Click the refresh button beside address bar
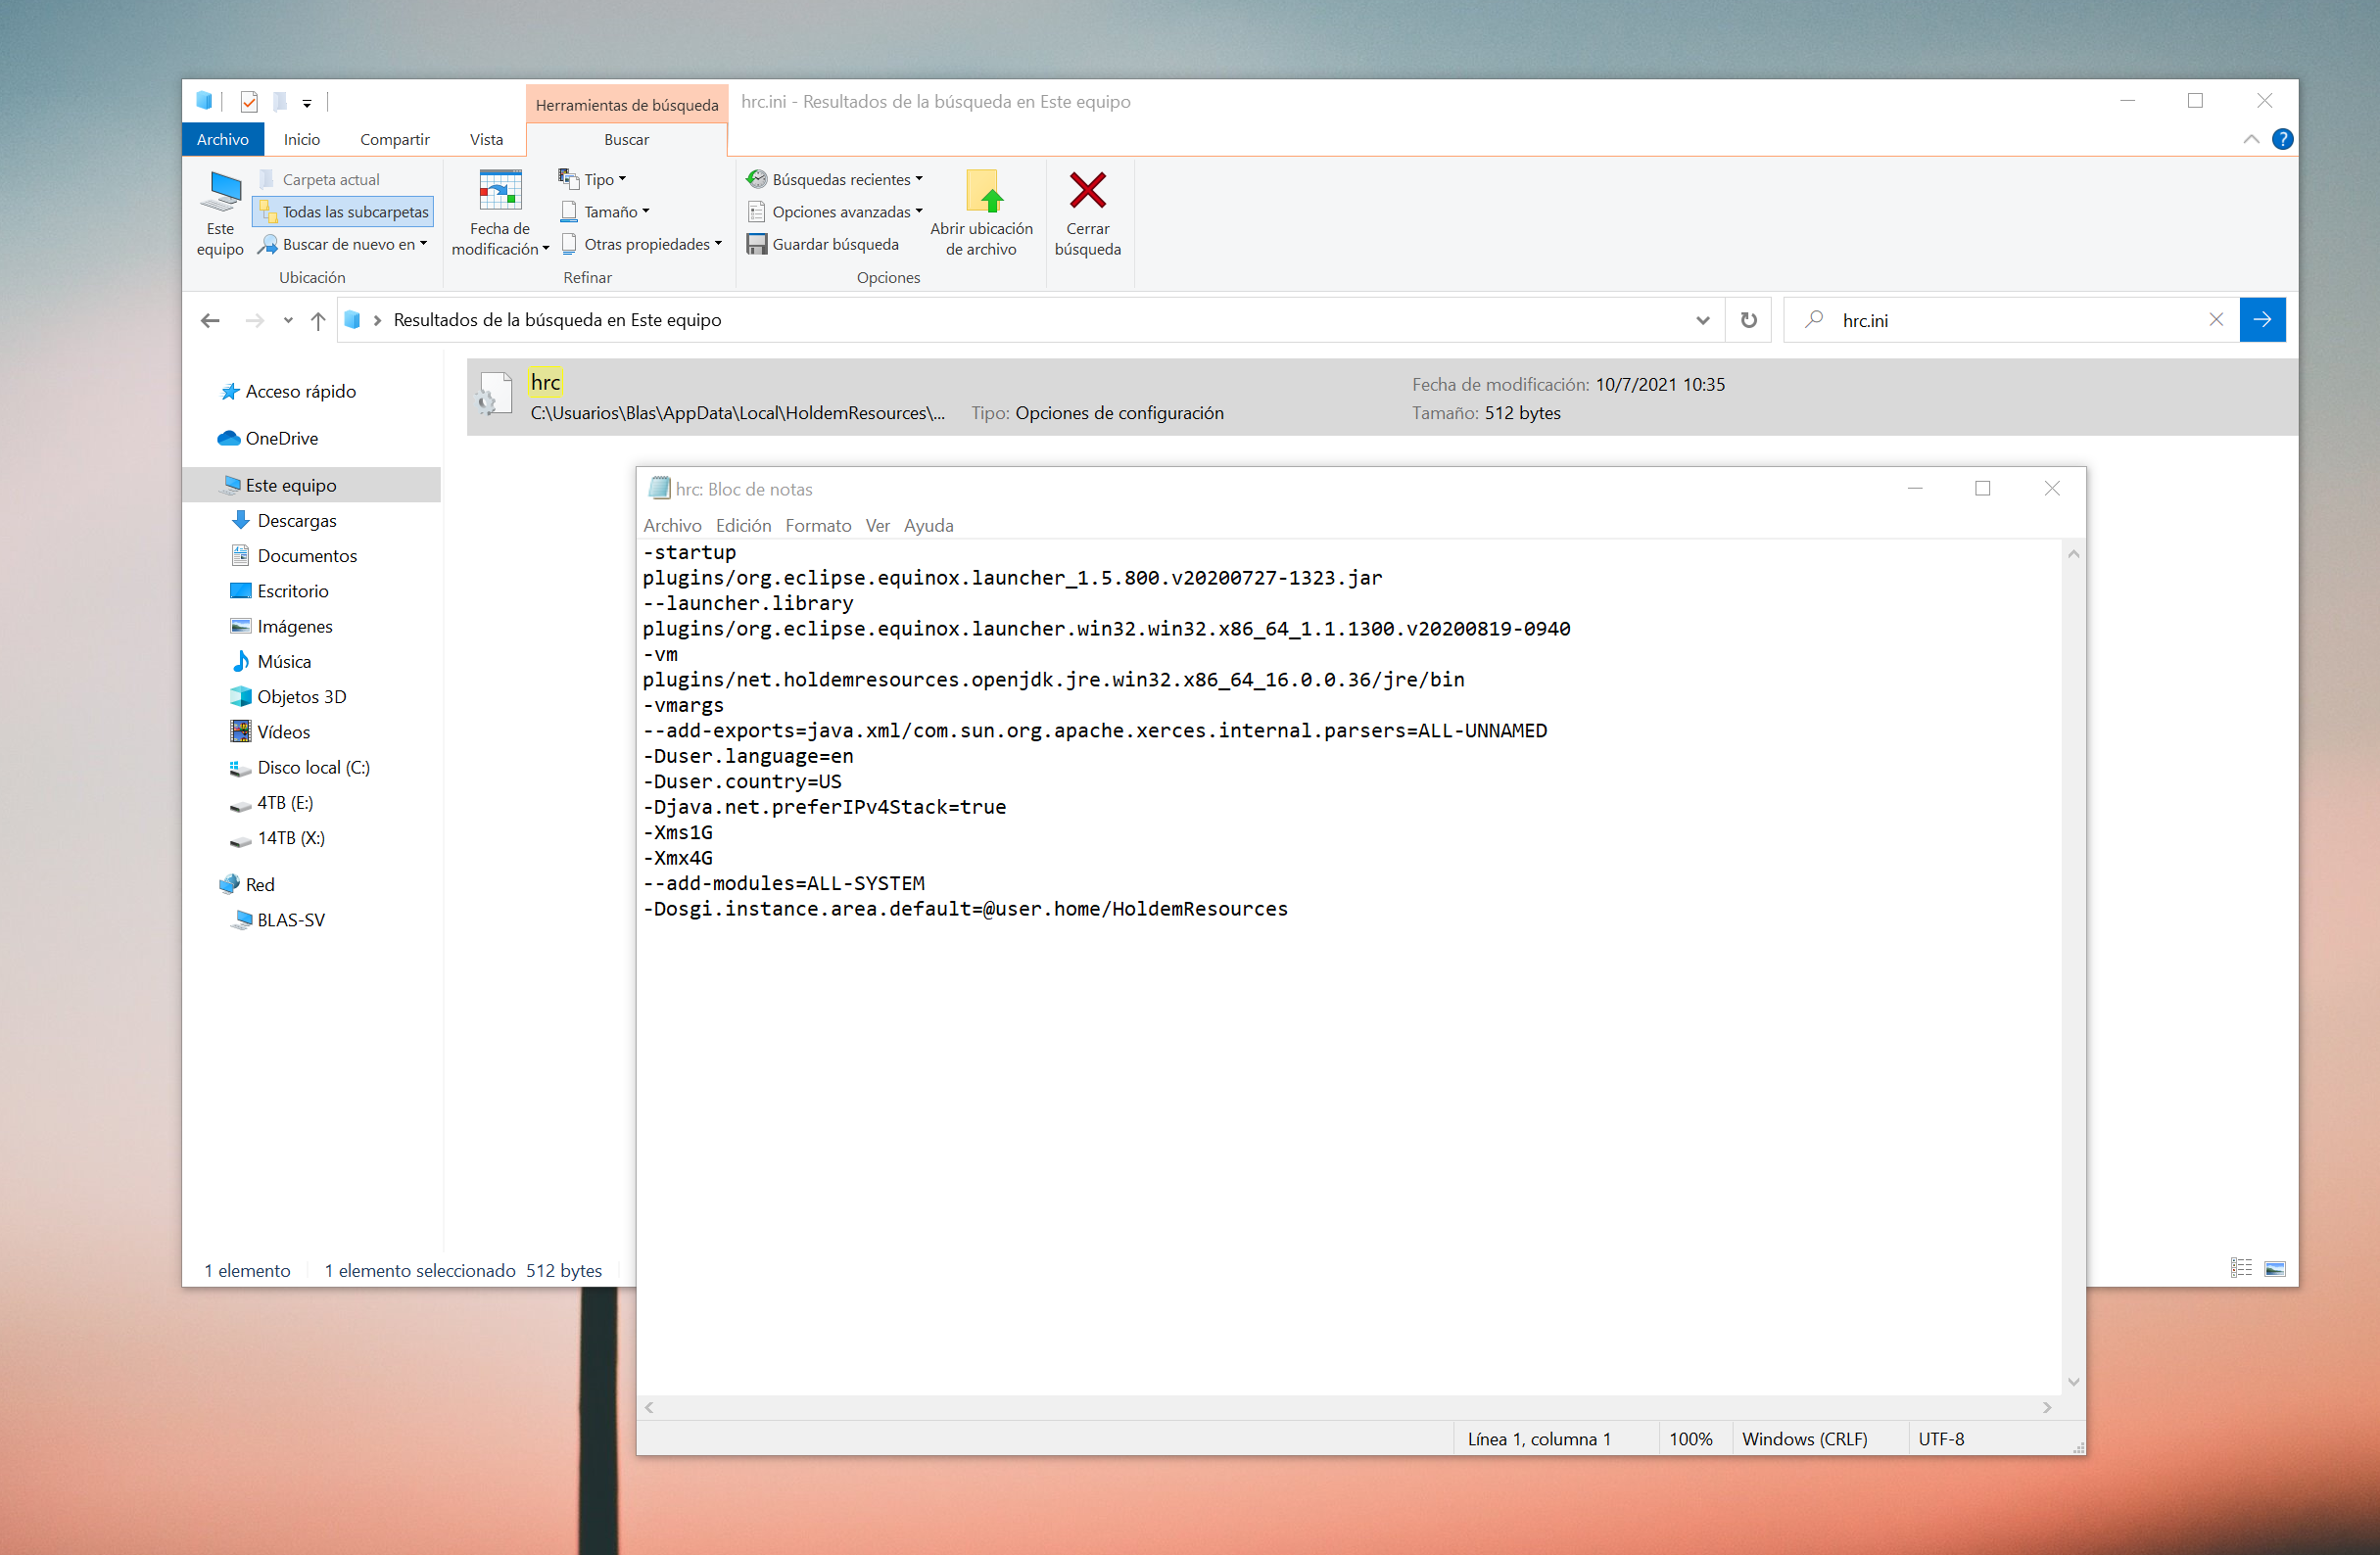The image size is (2380, 1555). [1748, 320]
